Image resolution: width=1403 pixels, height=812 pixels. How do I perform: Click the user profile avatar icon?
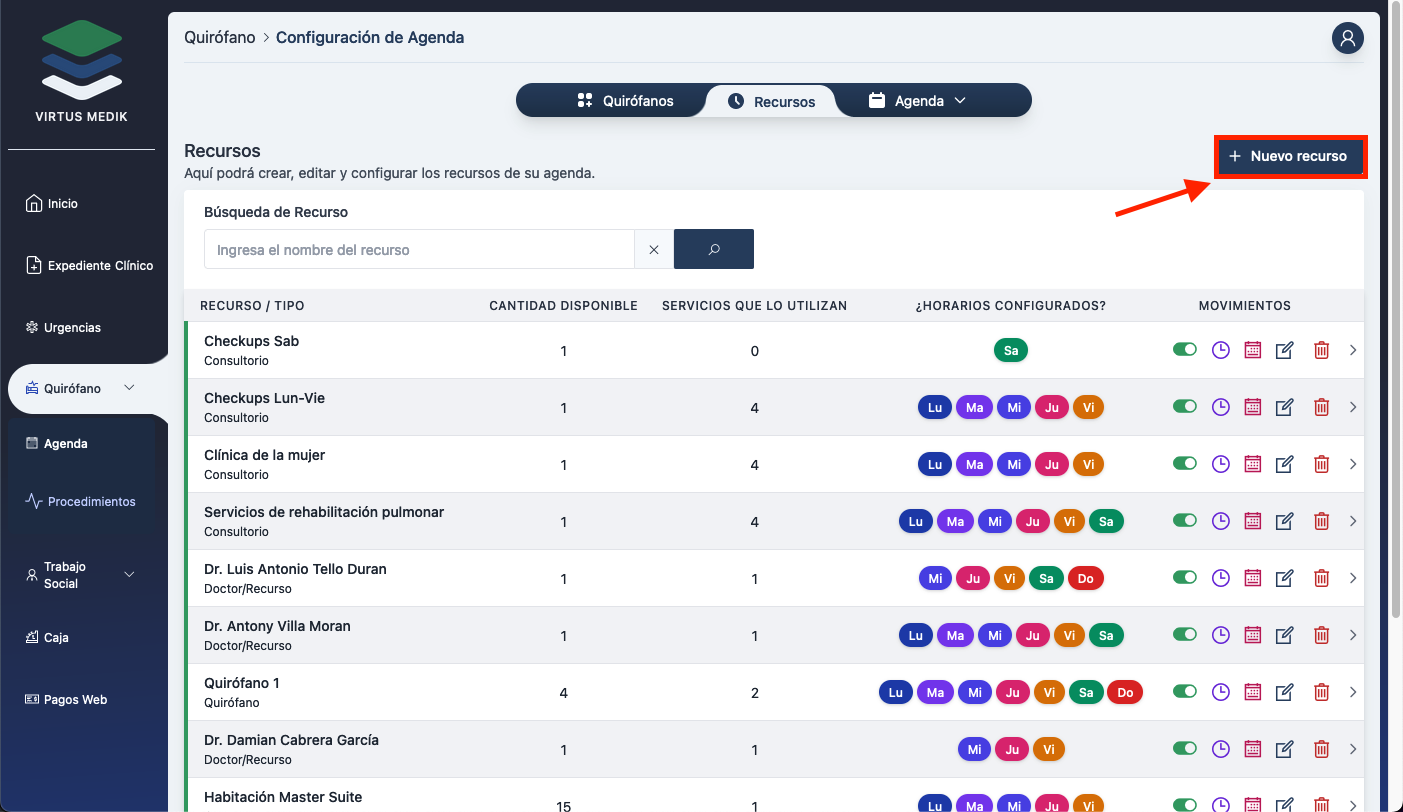coord(1347,38)
